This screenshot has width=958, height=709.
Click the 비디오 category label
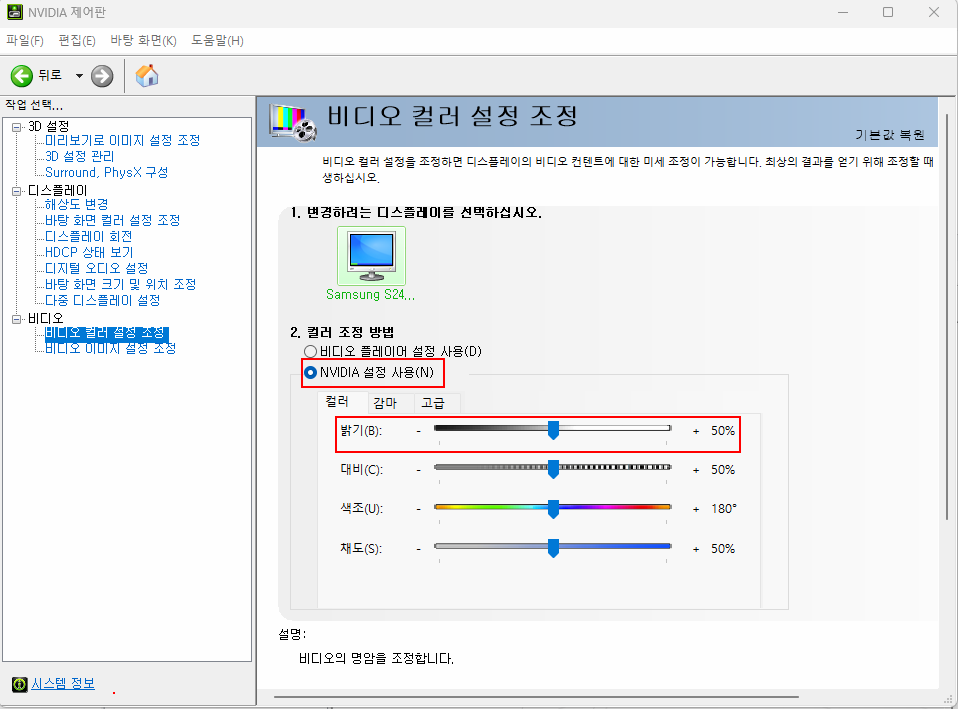45,318
